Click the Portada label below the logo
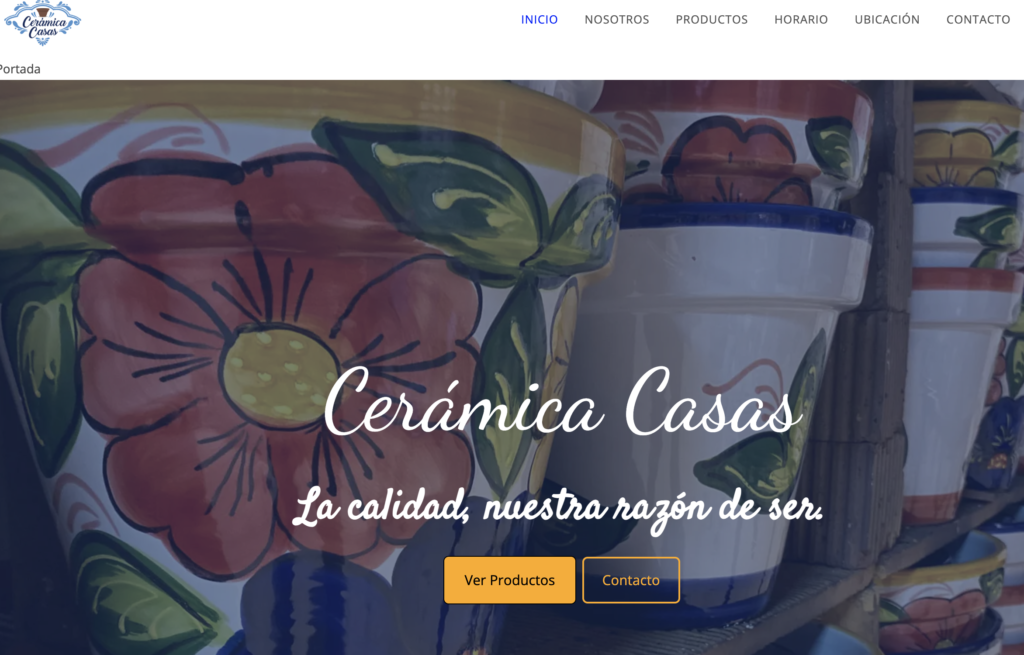The height and width of the screenshot is (655, 1024). pos(20,69)
